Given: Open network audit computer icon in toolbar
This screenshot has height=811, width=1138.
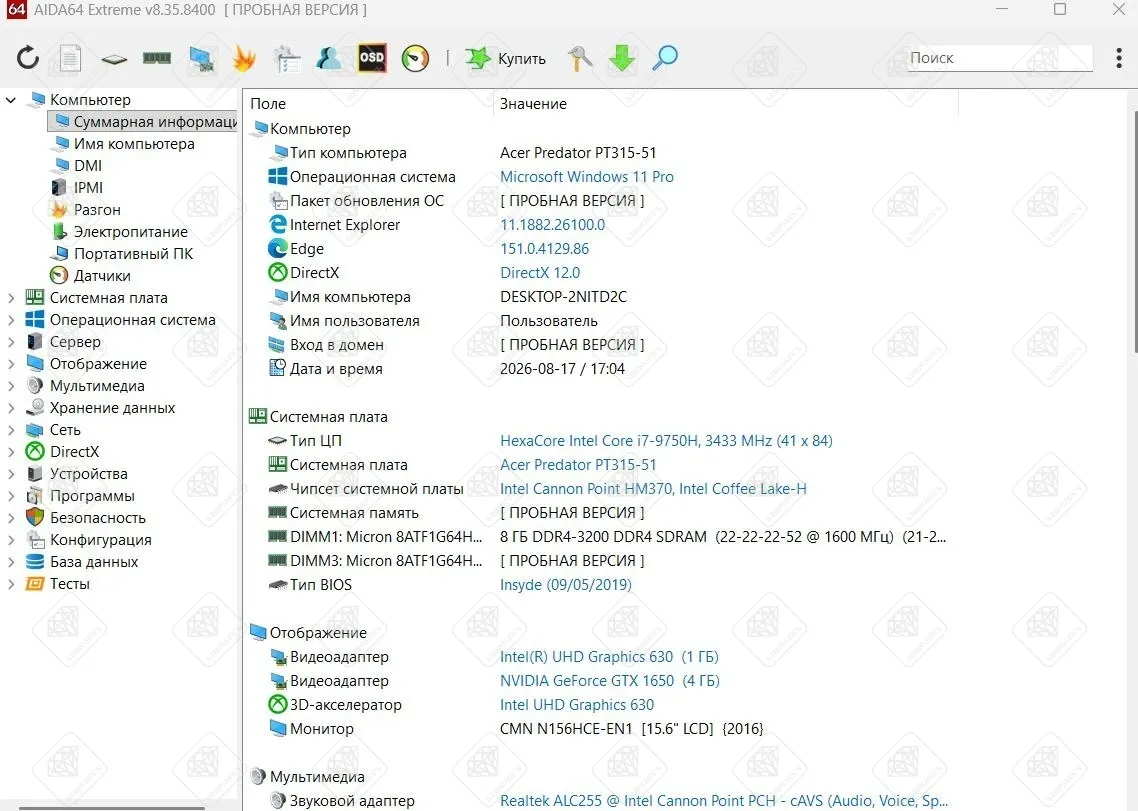Looking at the screenshot, I should coord(201,59).
